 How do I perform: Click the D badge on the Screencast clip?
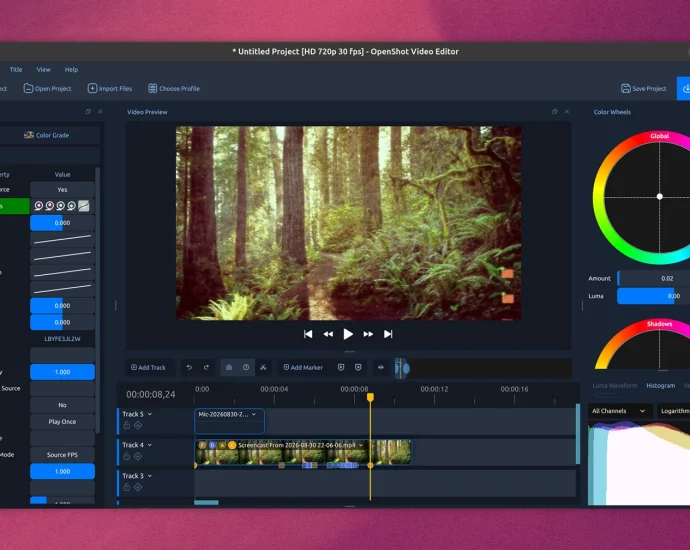213,445
